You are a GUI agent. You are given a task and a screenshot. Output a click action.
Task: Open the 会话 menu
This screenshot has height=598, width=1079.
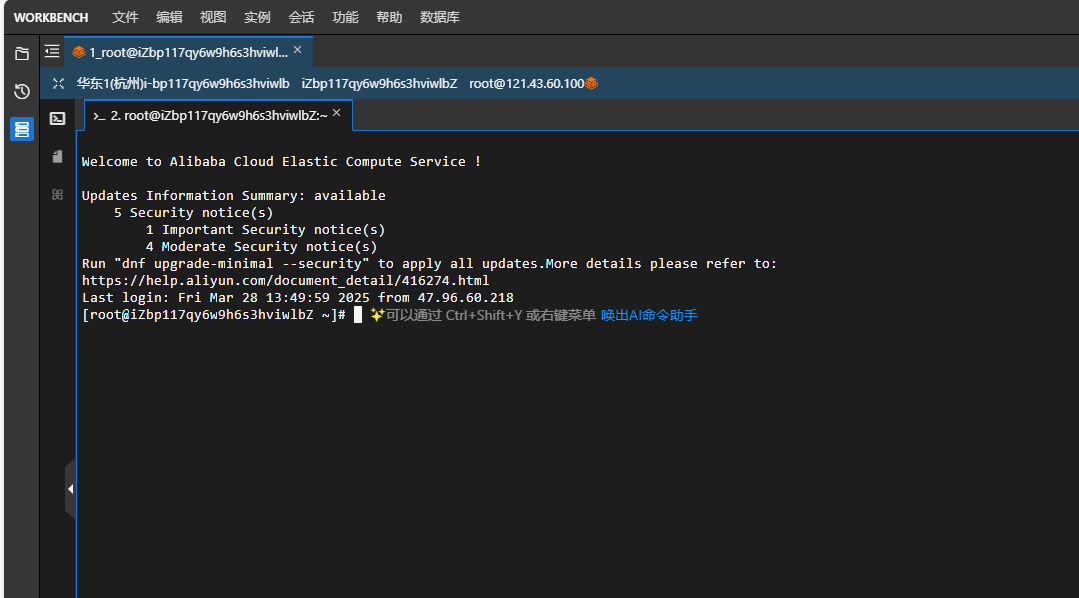point(301,17)
